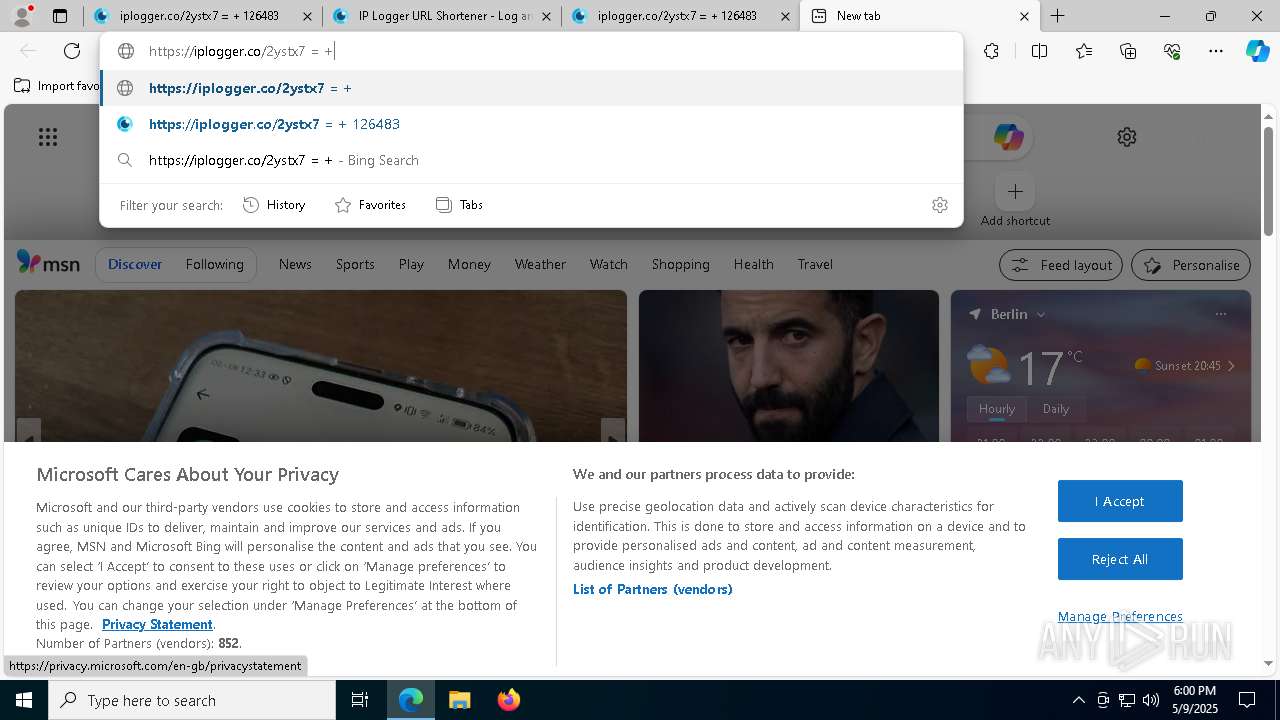The width and height of the screenshot is (1280, 720).
Task: Close the New tab tab
Action: point(1024,16)
